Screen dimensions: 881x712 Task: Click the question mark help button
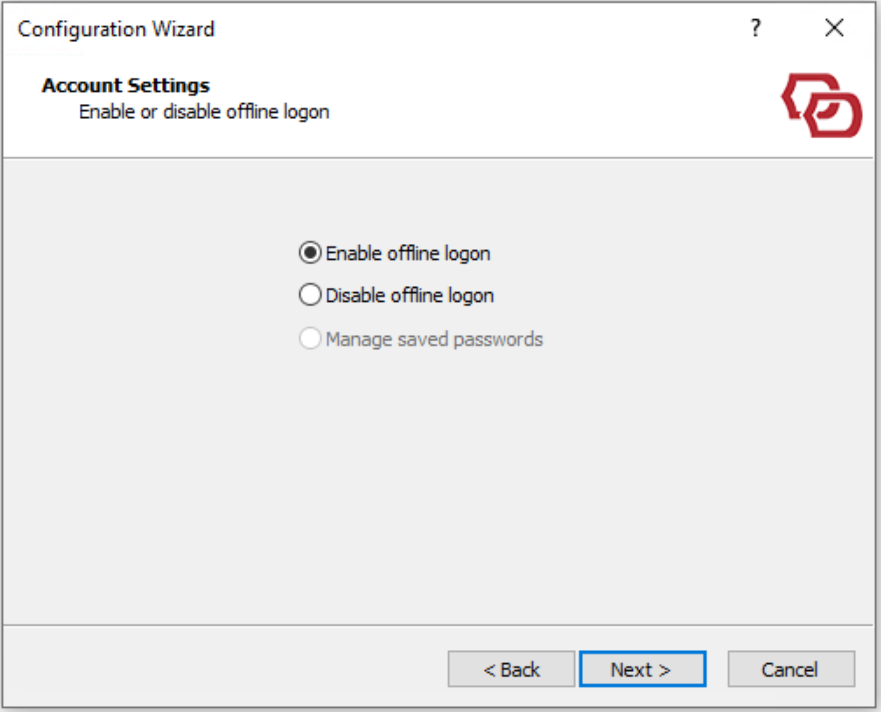click(x=756, y=29)
